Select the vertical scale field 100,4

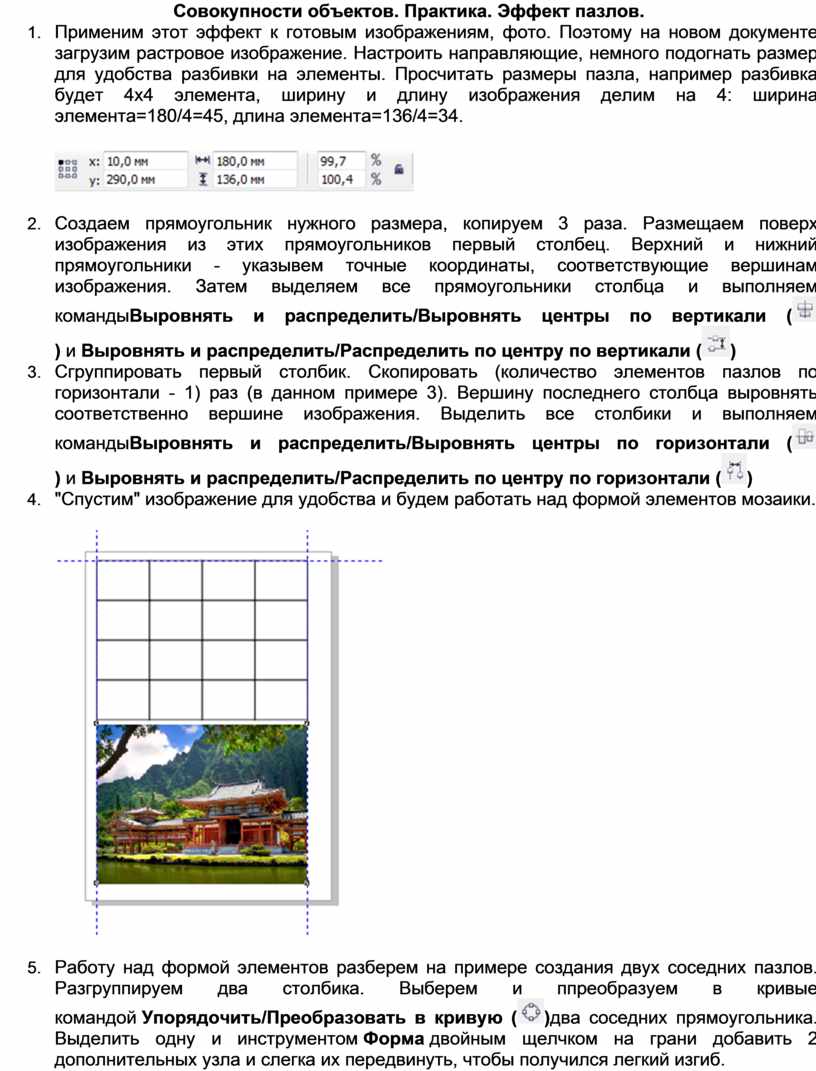click(341, 180)
